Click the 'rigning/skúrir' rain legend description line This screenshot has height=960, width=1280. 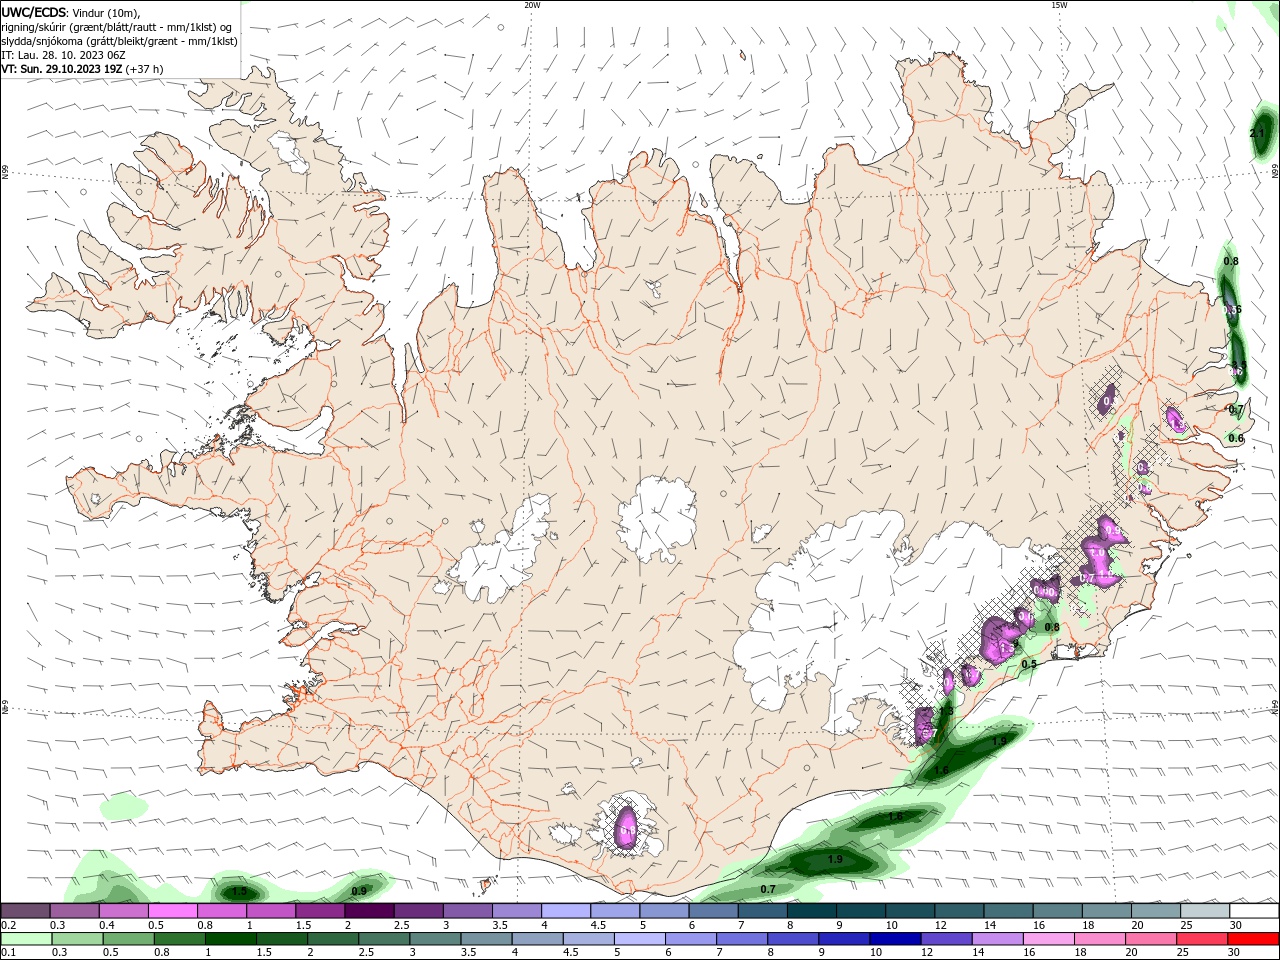tap(117, 27)
